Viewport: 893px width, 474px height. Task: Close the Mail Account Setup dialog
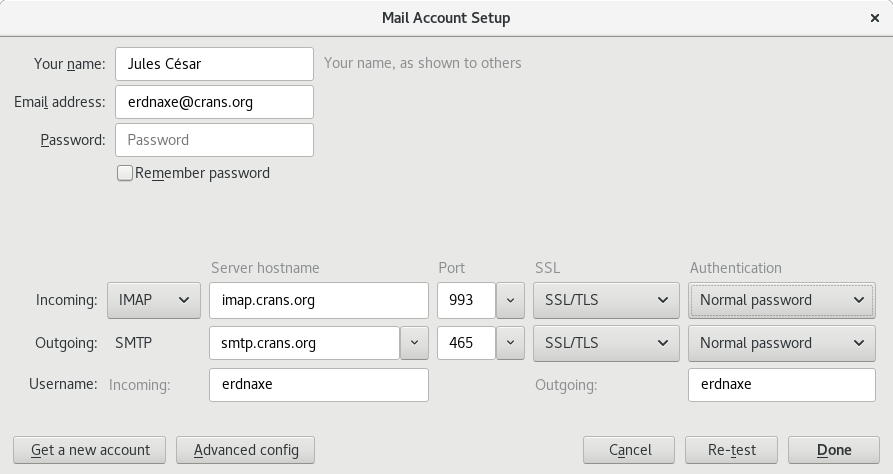(x=875, y=18)
